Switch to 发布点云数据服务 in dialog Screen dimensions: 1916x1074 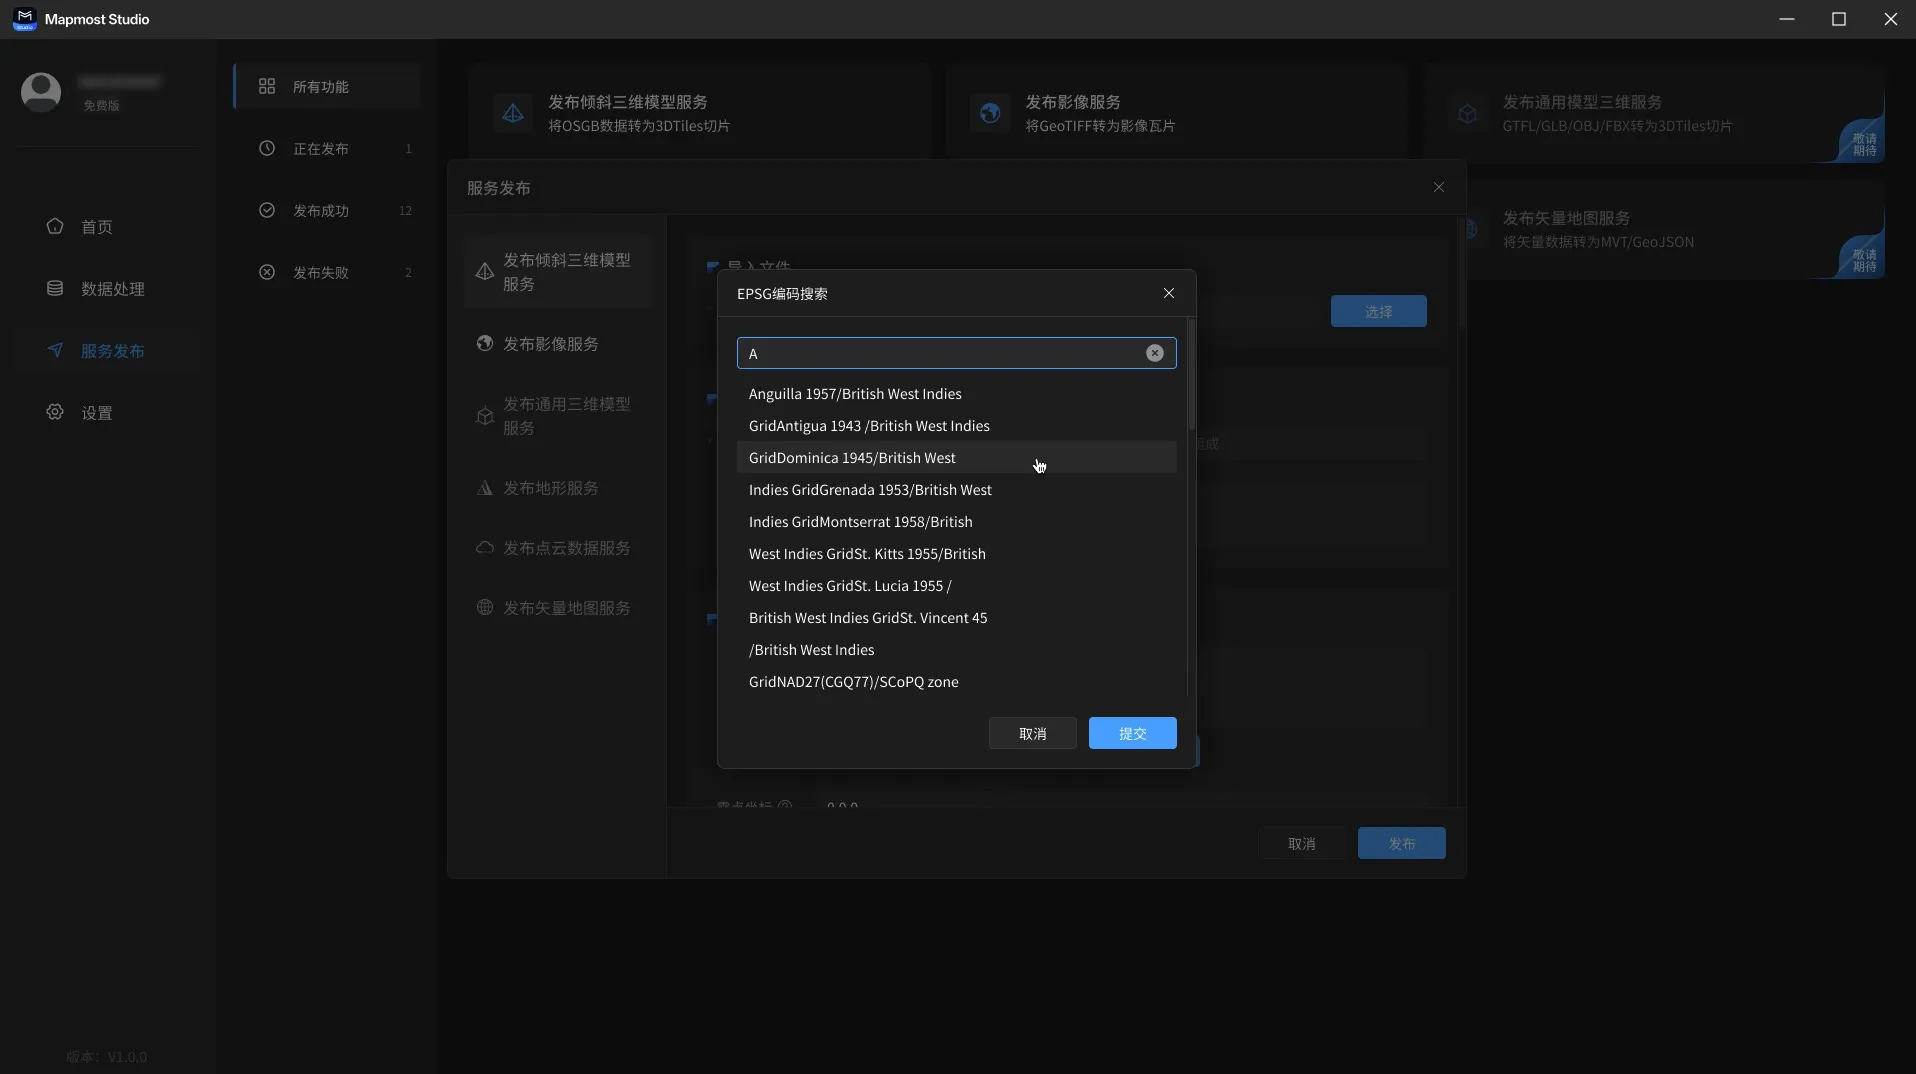(x=558, y=548)
